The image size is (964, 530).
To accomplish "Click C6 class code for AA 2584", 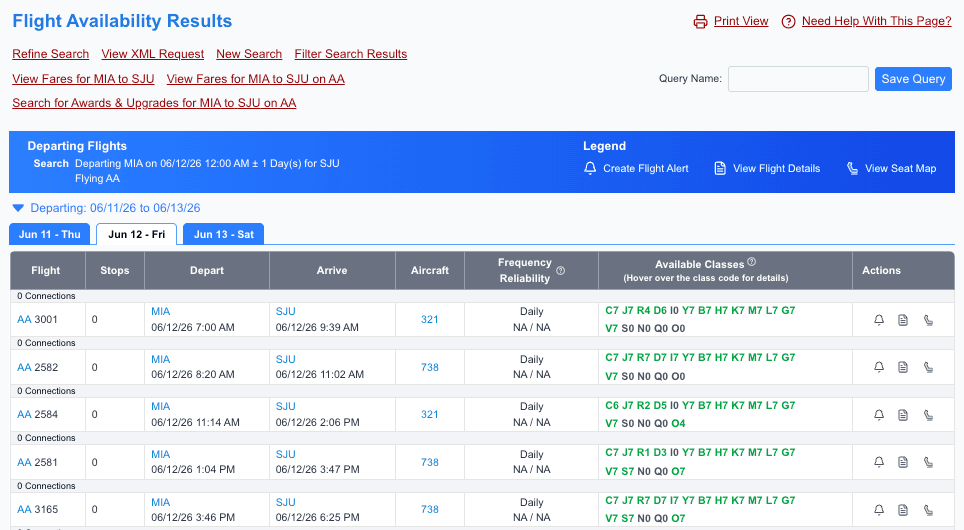I will (x=612, y=405).
